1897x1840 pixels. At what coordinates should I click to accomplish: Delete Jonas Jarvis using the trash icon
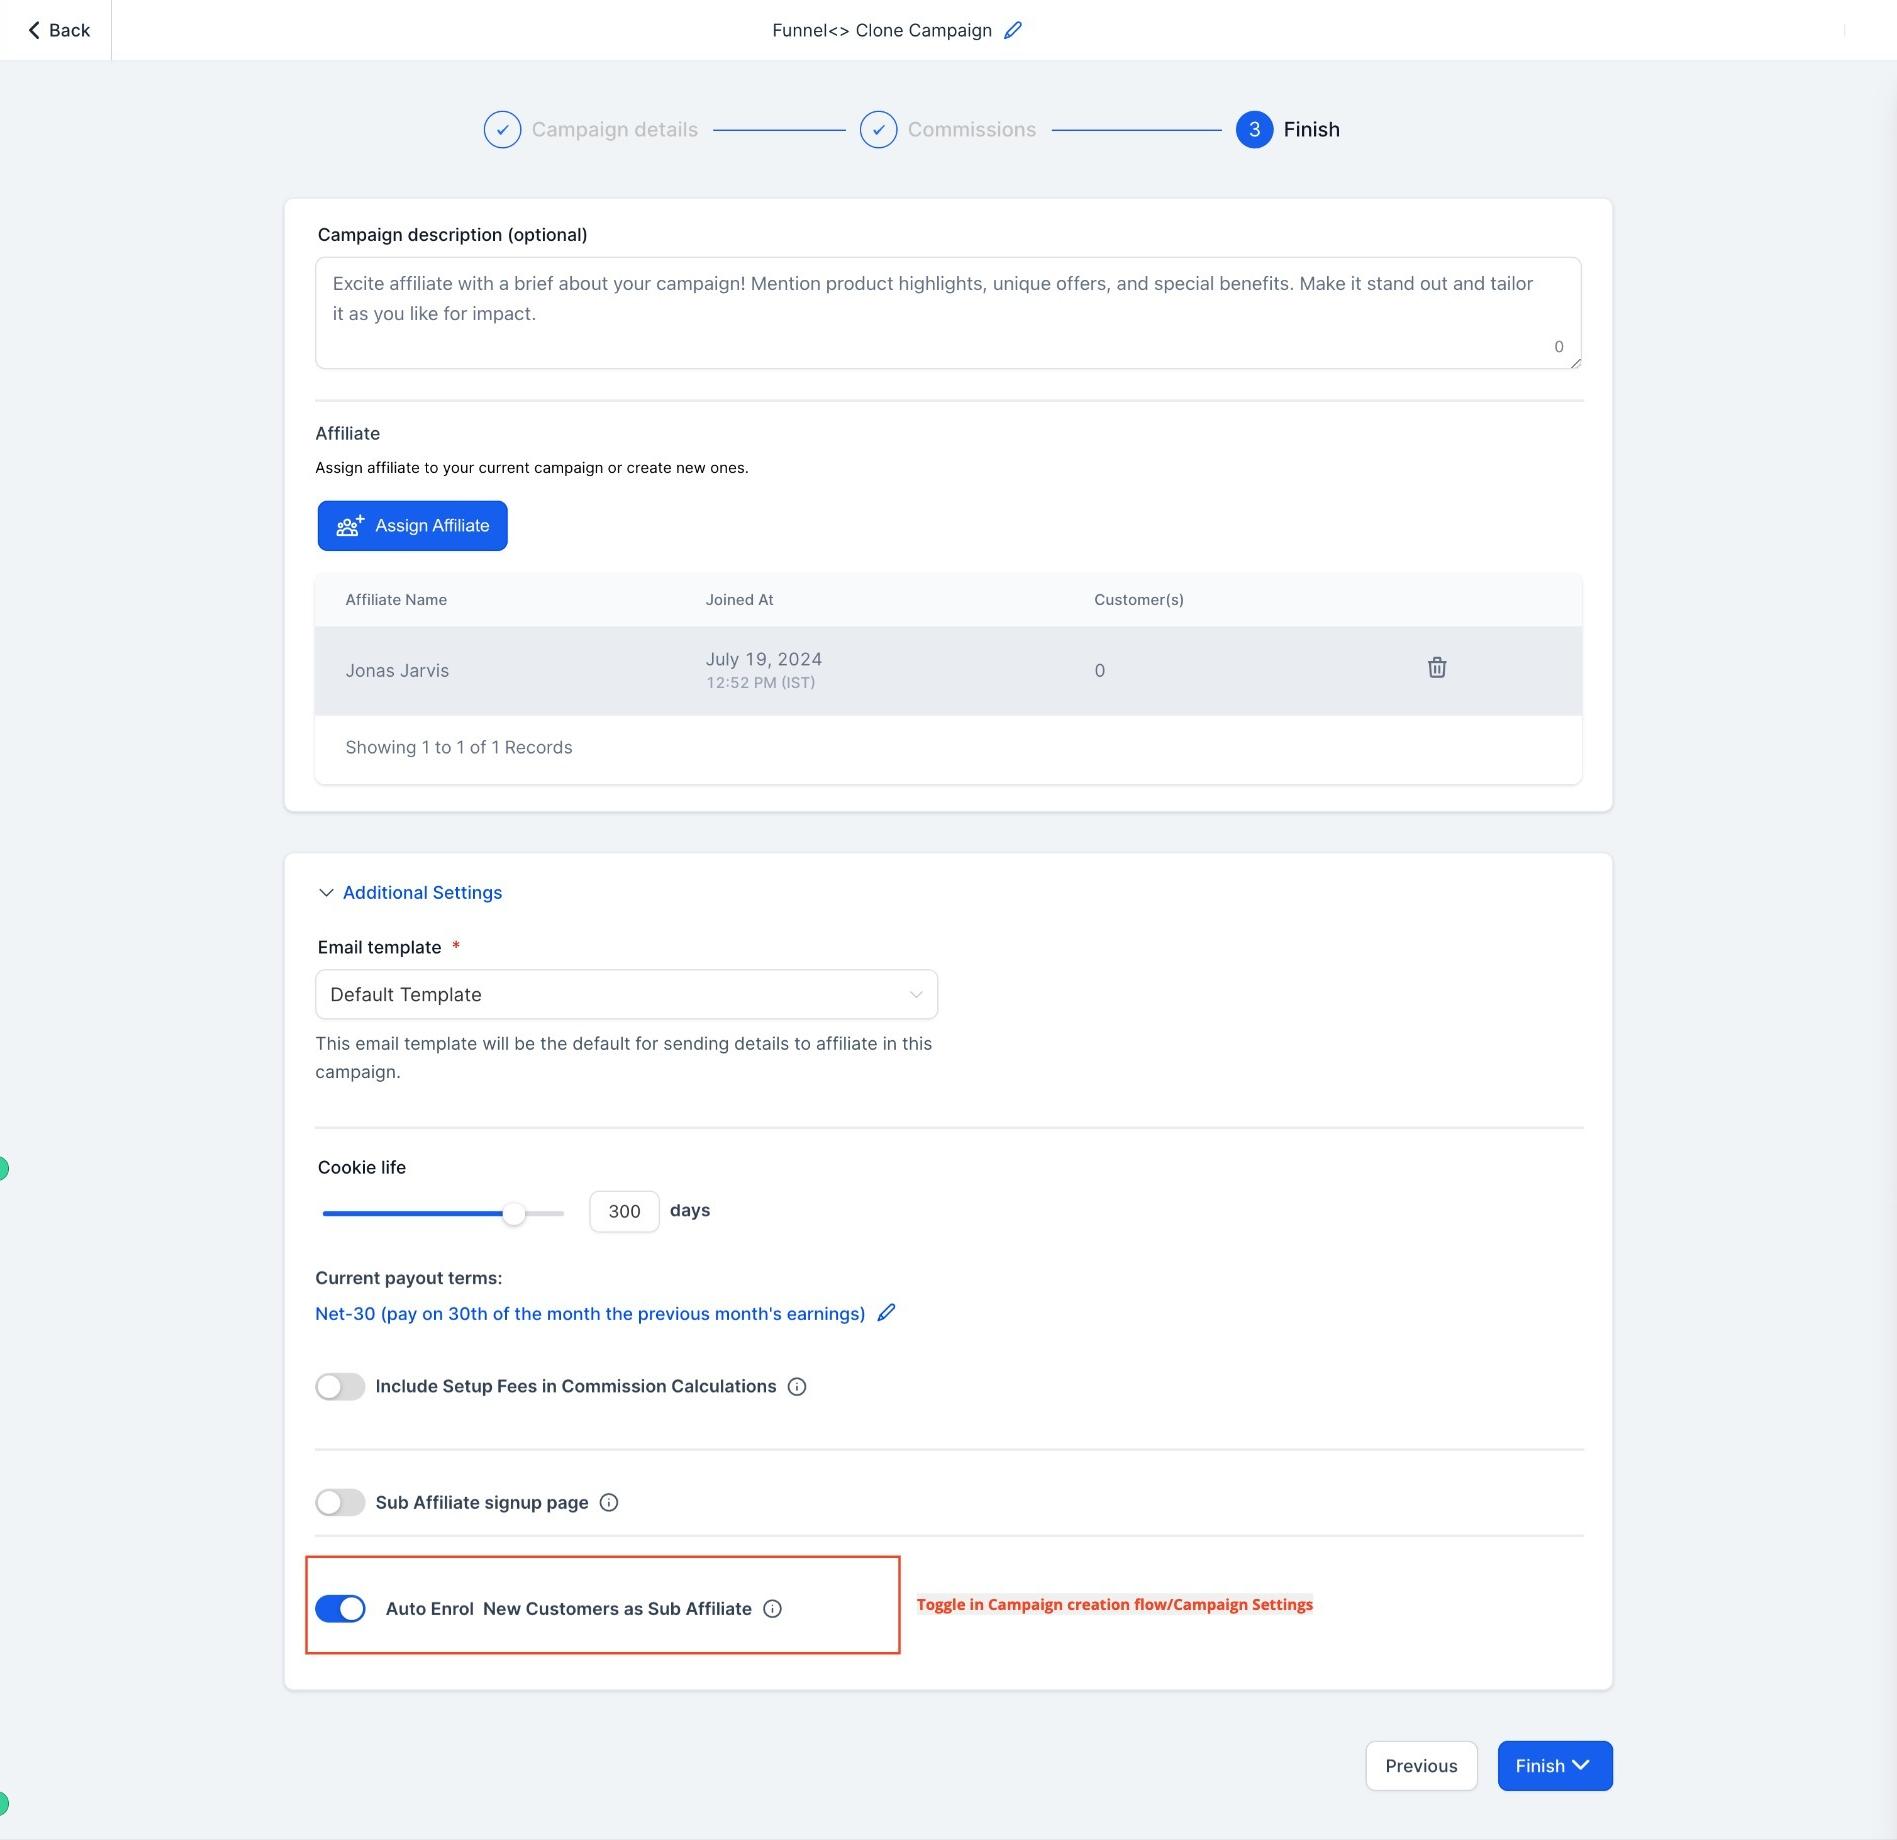click(1436, 668)
